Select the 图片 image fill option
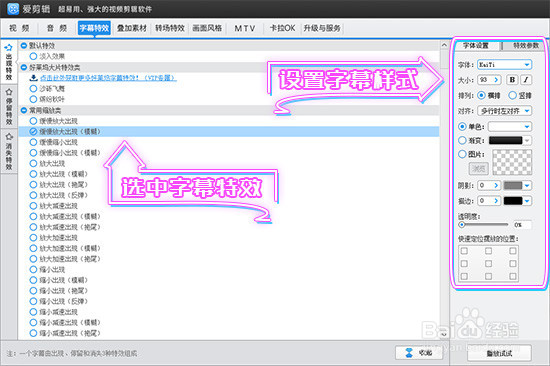The height and width of the screenshot is (366, 550). coord(462,154)
